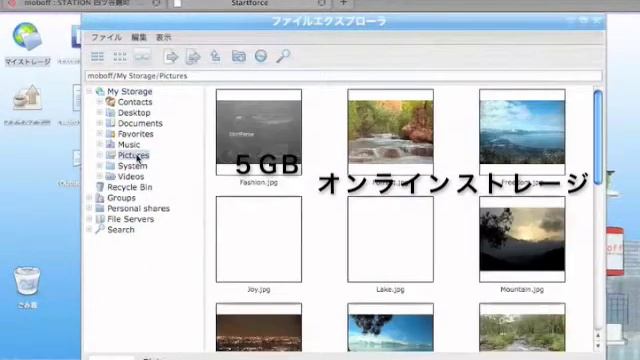Open the magnifier search tool
Image resolution: width=640 pixels, height=360 pixels.
(283, 56)
